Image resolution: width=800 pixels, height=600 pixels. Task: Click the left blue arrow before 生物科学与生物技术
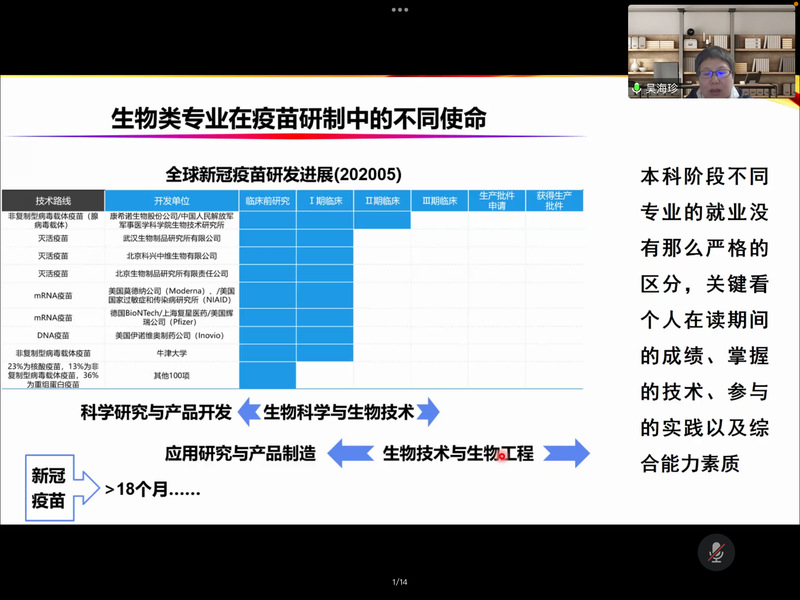pyautogui.click(x=247, y=412)
